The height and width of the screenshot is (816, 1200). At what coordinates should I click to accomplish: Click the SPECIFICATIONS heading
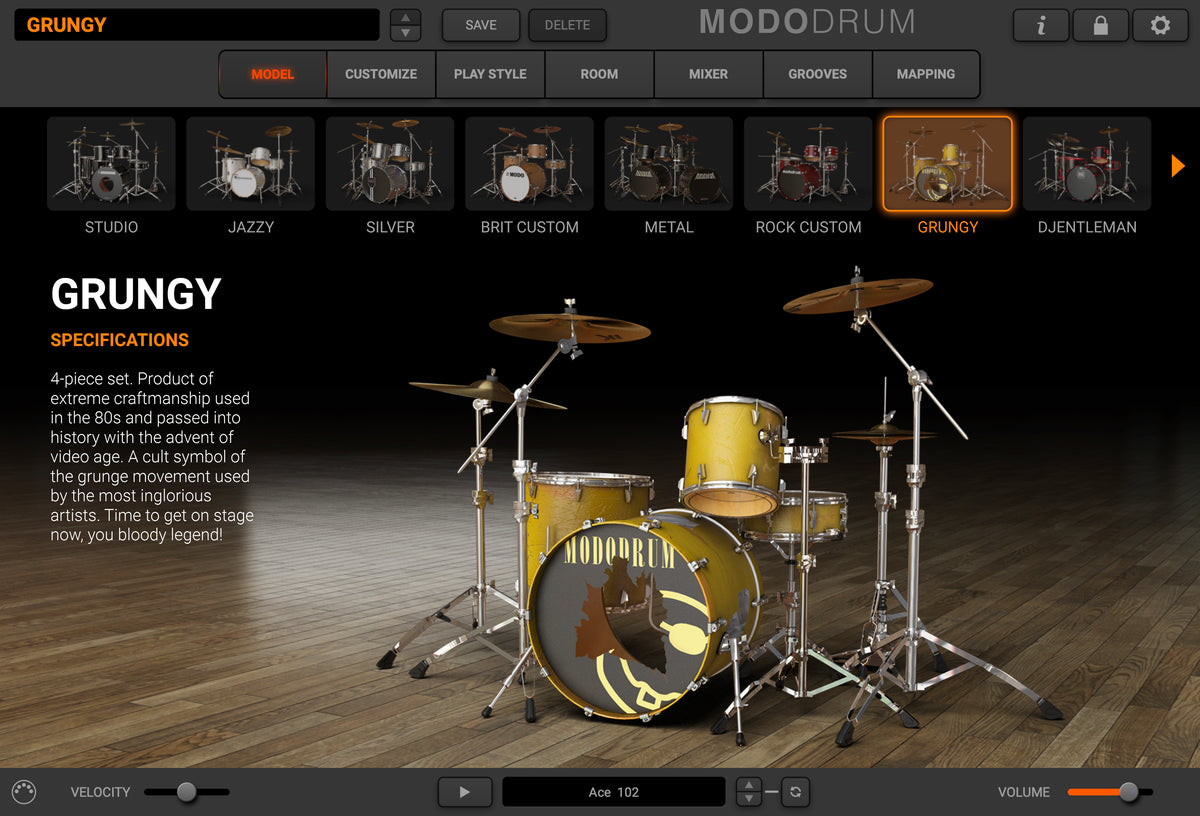coord(120,340)
